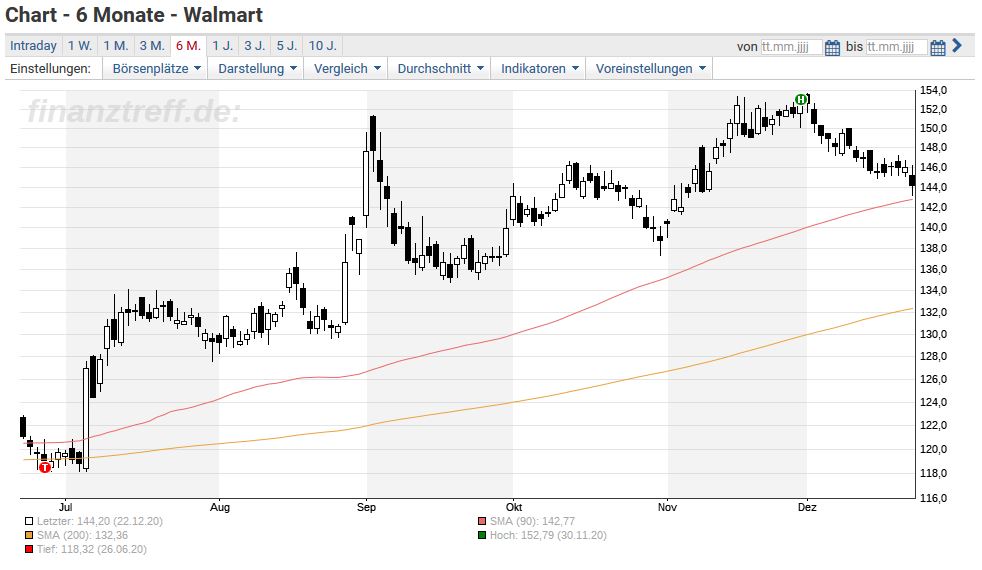This screenshot has width=982, height=570.
Task: Select the 1 M. time range tab
Action: 116,46
